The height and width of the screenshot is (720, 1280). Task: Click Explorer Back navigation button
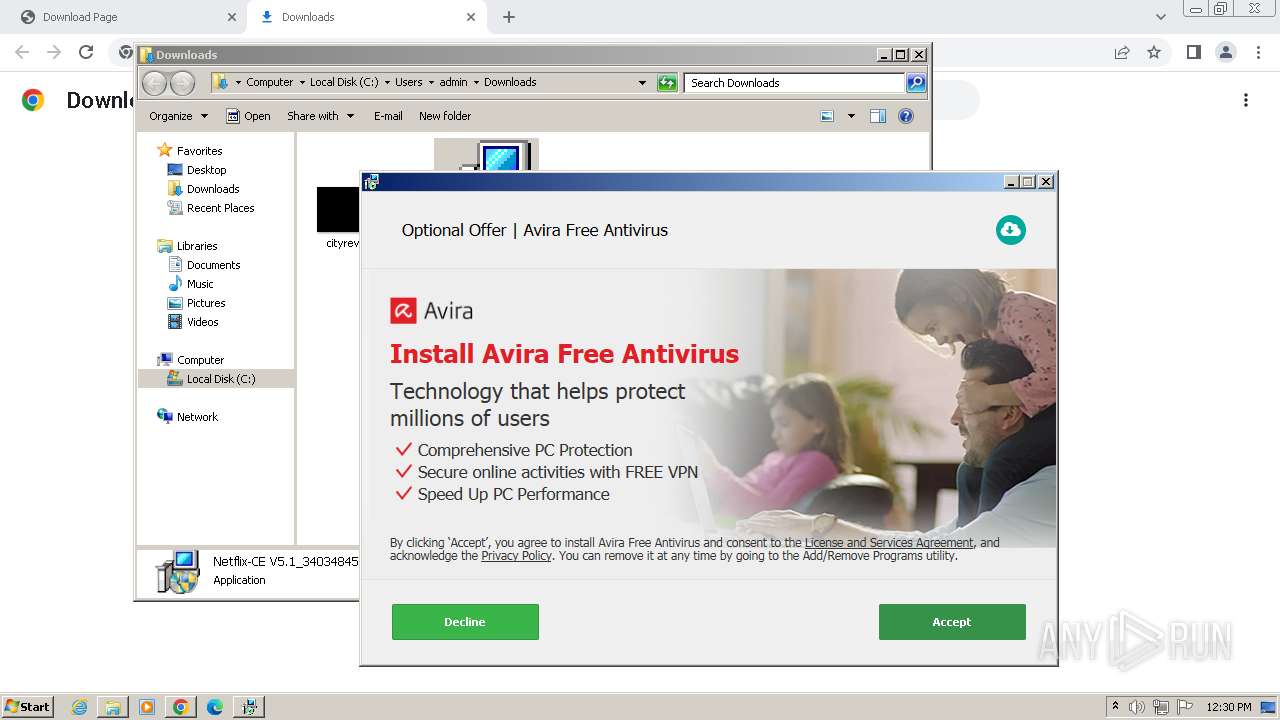(154, 83)
